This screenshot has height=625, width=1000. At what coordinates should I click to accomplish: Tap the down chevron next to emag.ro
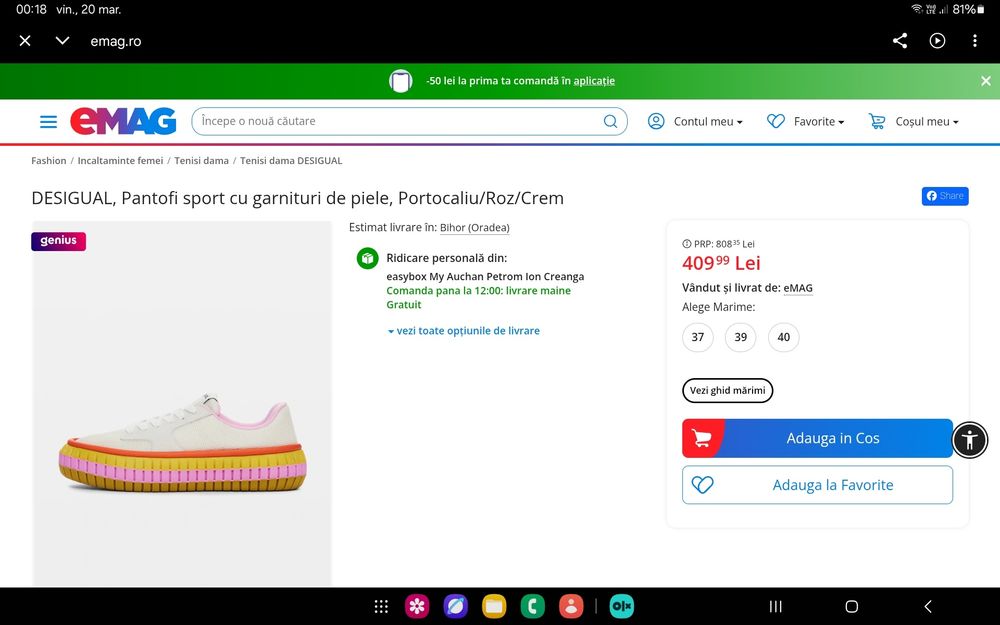pyautogui.click(x=62, y=41)
